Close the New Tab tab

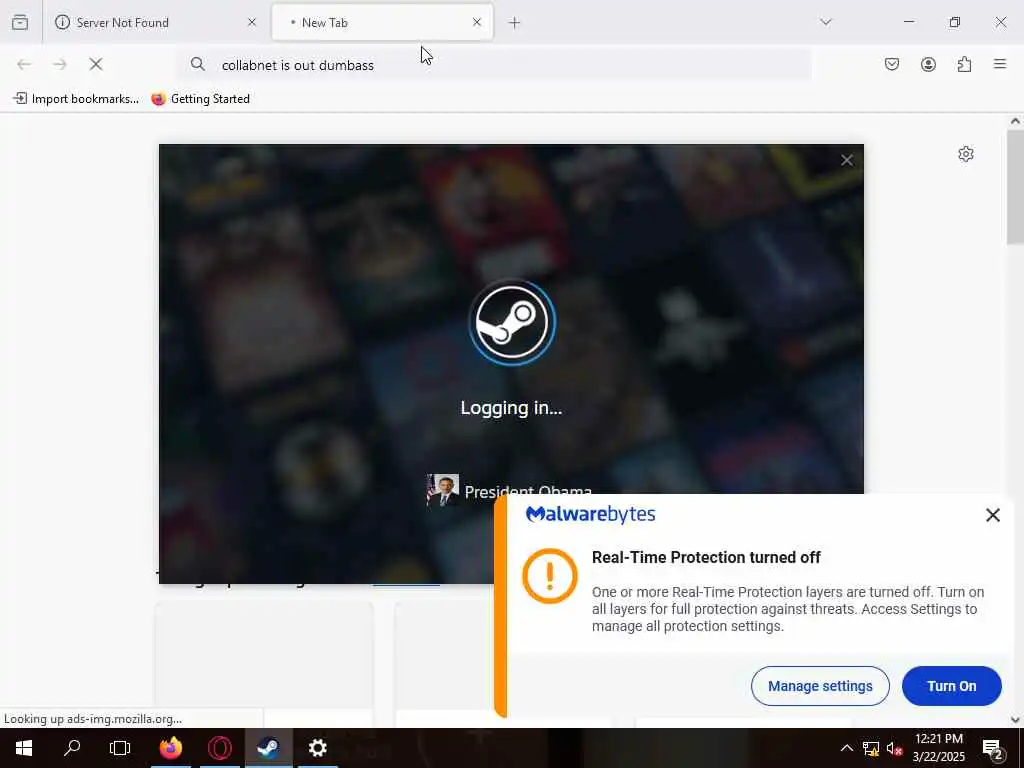(477, 22)
